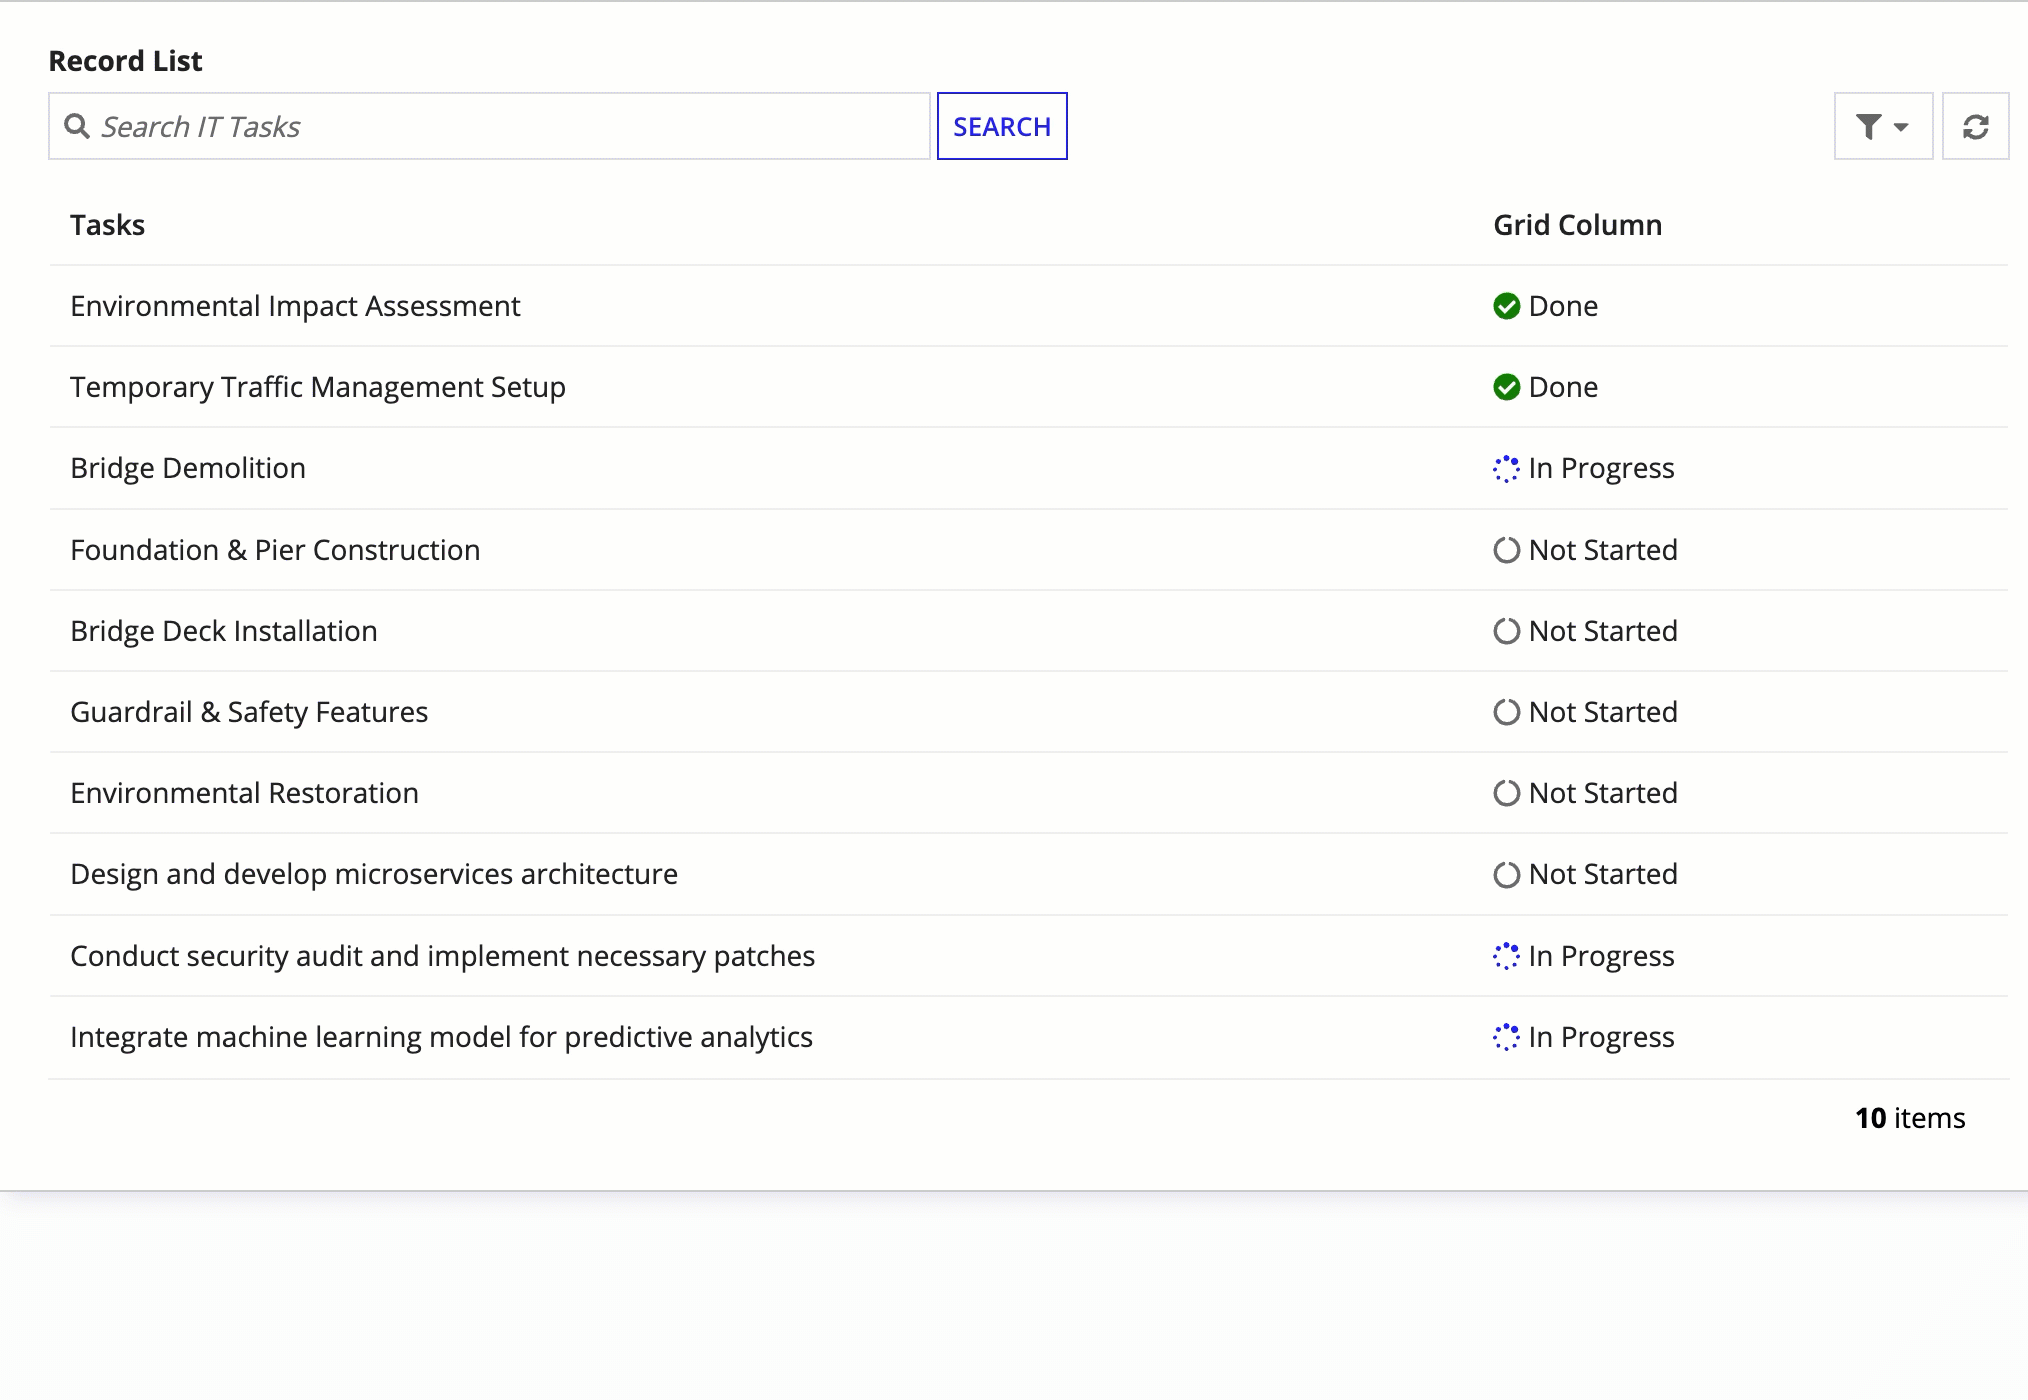This screenshot has width=2028, height=1400.
Task: Click the Tasks column header
Action: click(107, 225)
